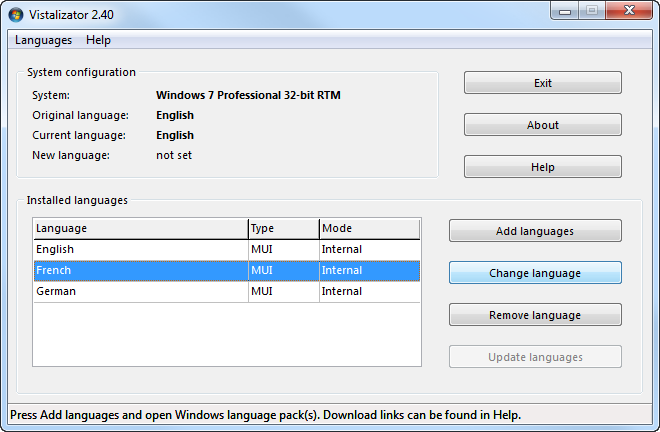Sort by the Mode column header
The height and width of the screenshot is (432, 660).
tap(369, 229)
